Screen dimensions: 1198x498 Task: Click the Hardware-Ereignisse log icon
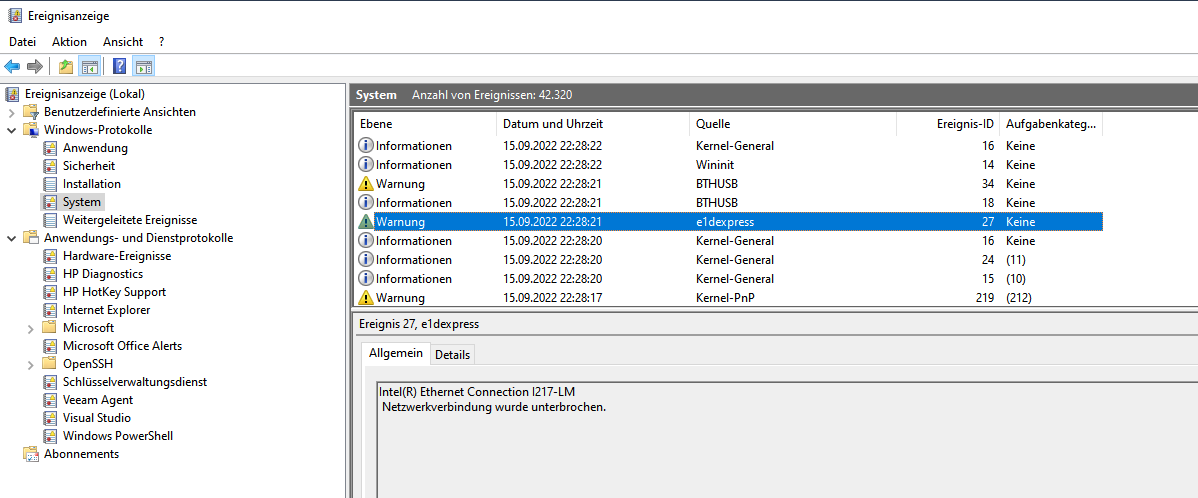[x=50, y=256]
